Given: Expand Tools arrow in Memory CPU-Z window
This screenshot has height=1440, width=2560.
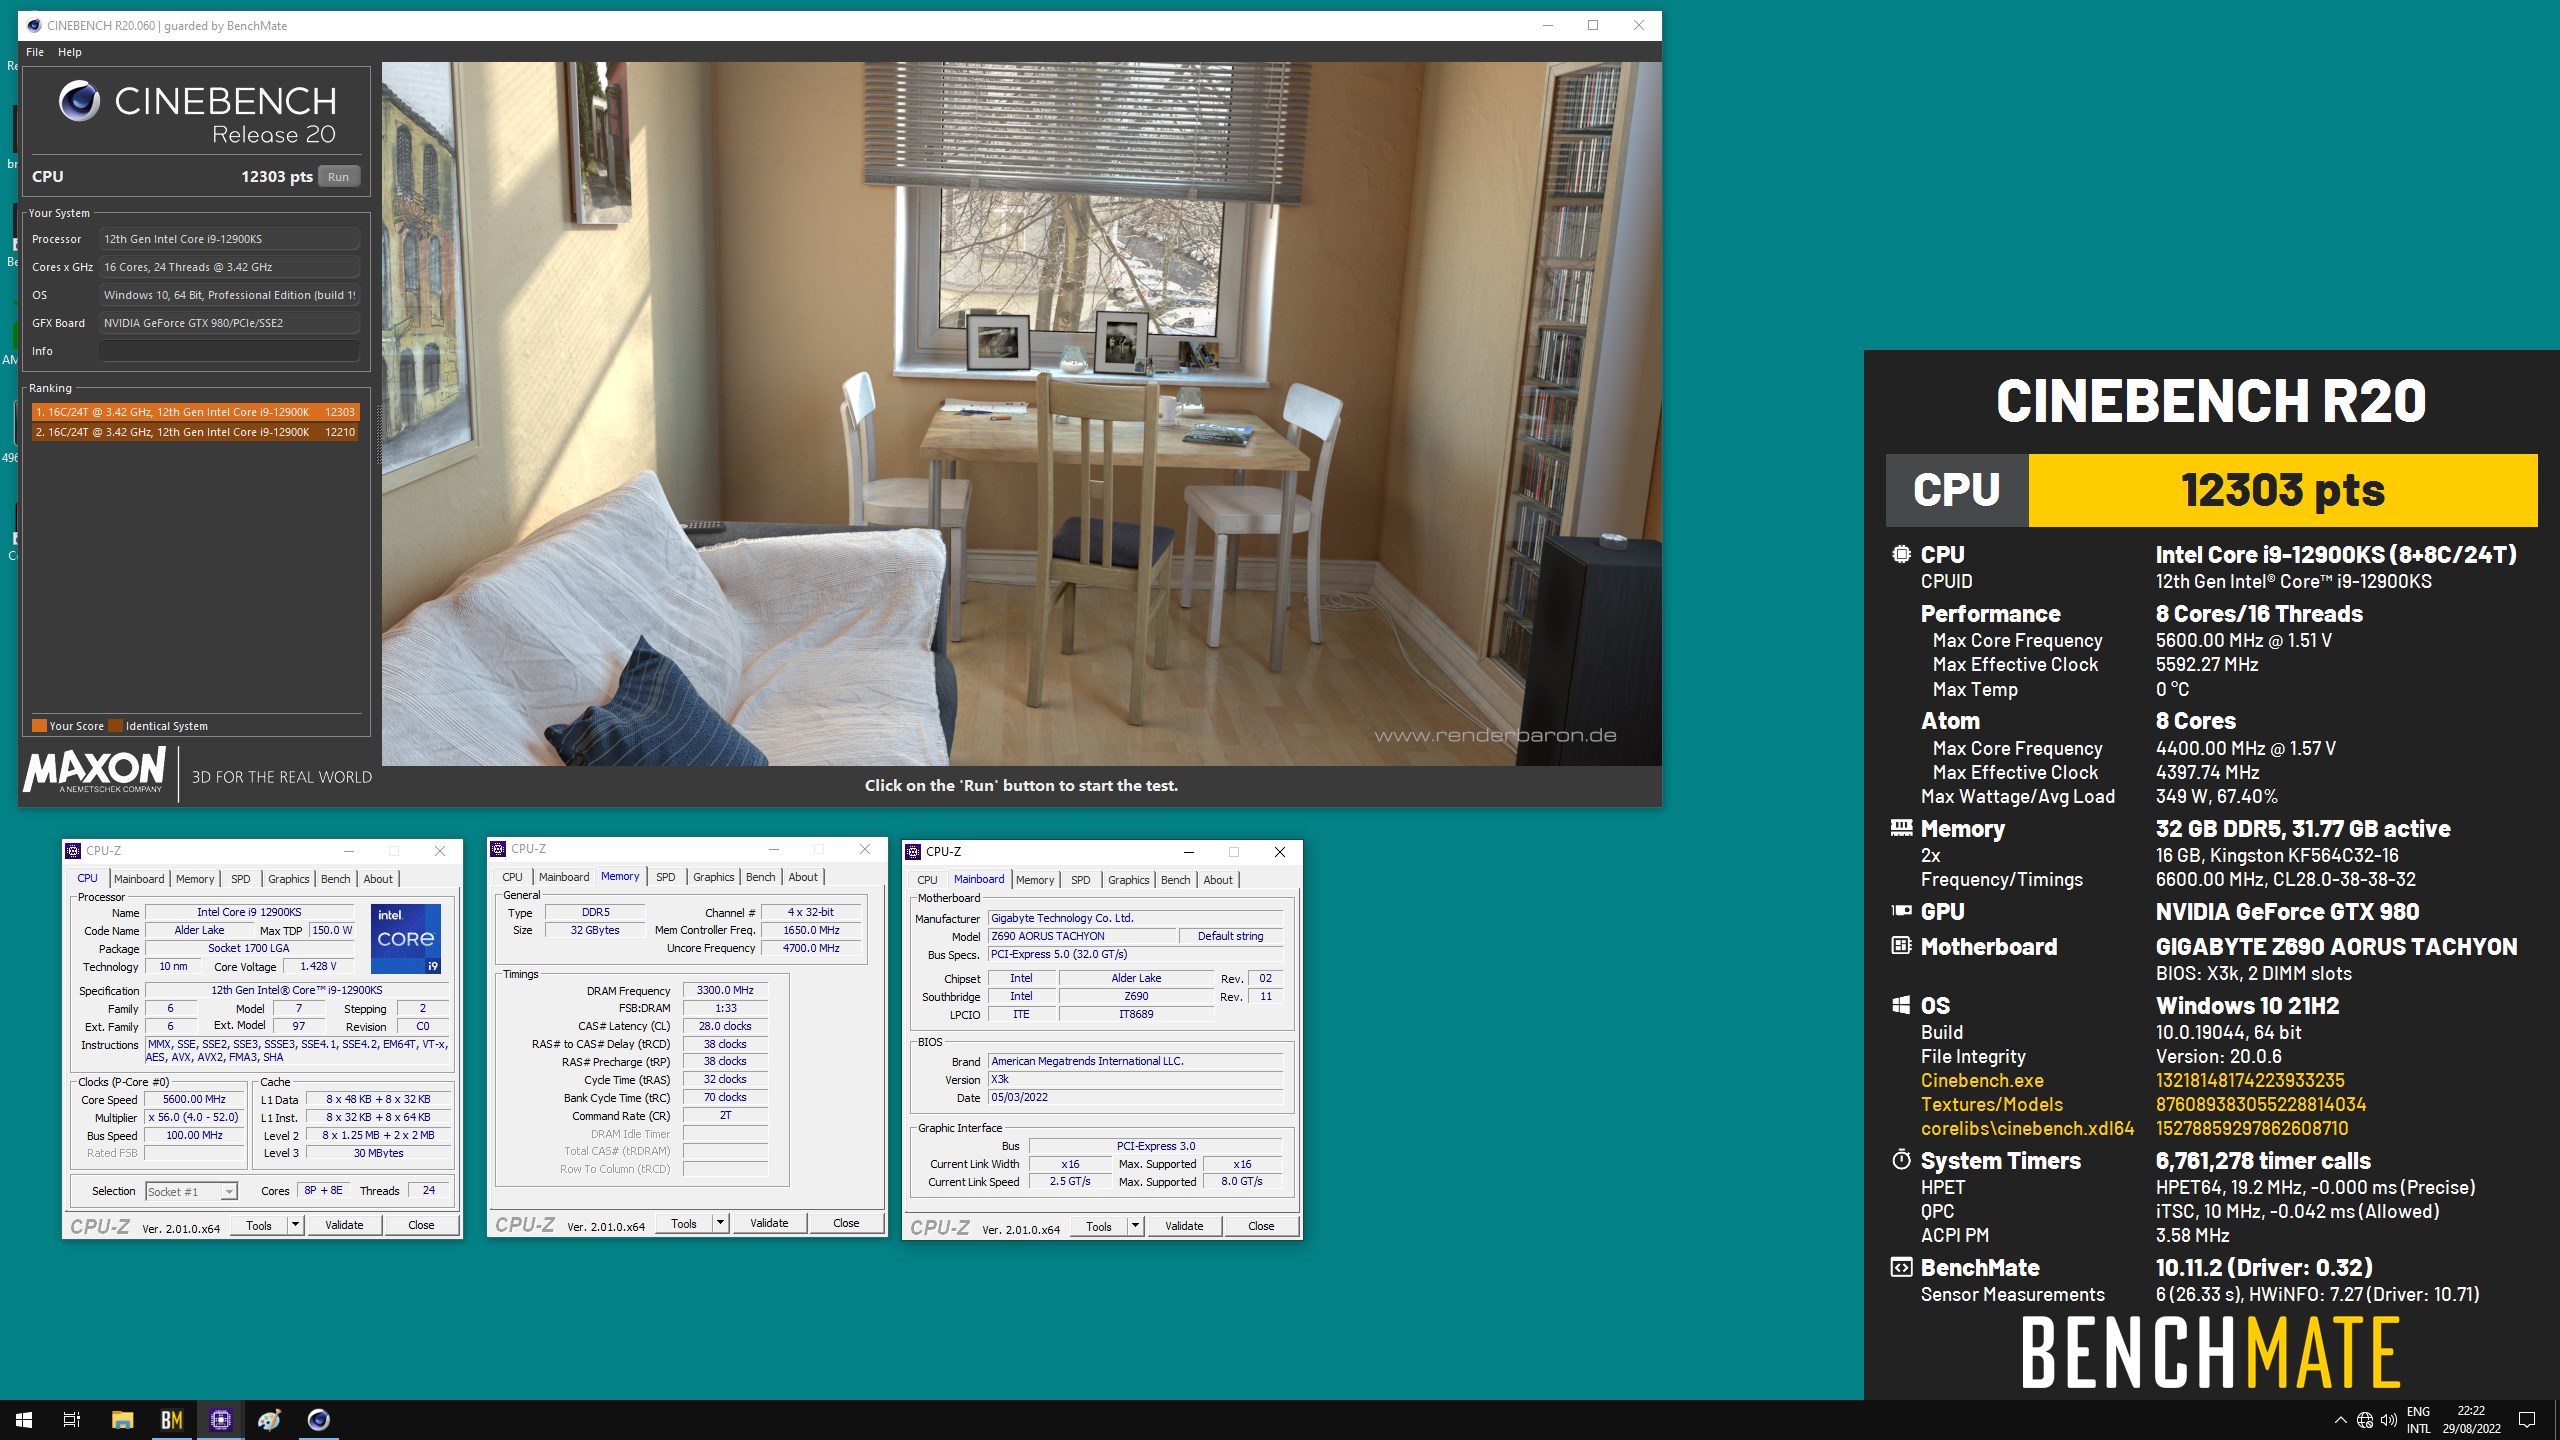Looking at the screenshot, I should tap(720, 1223).
